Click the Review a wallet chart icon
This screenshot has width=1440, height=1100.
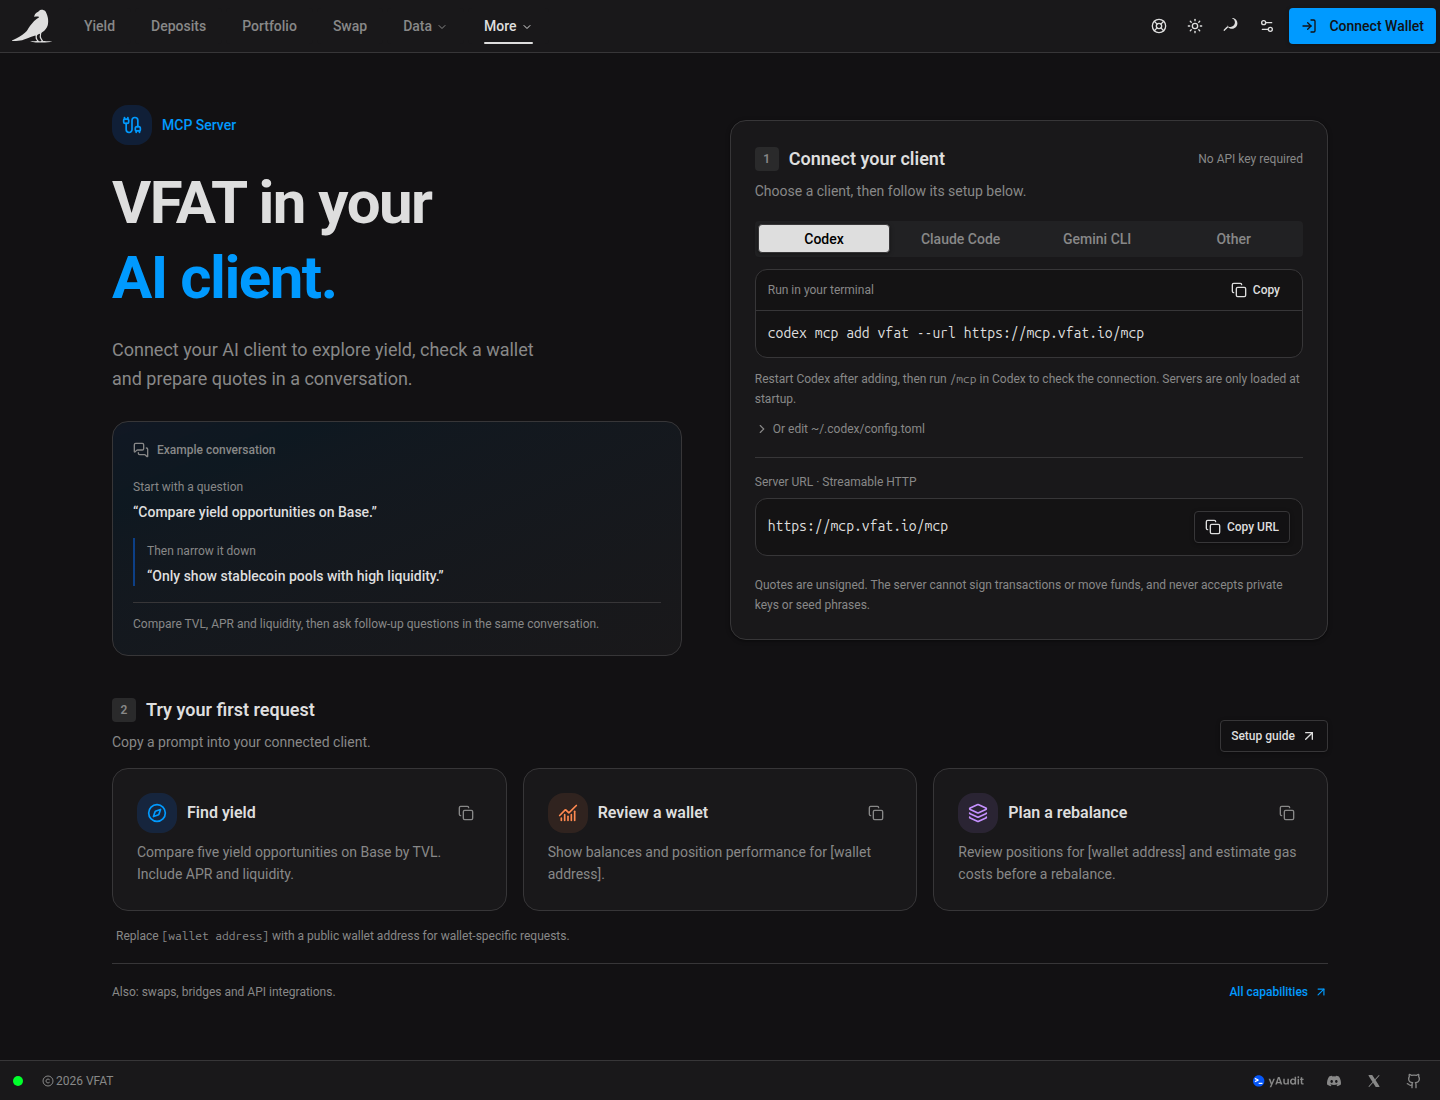click(568, 813)
